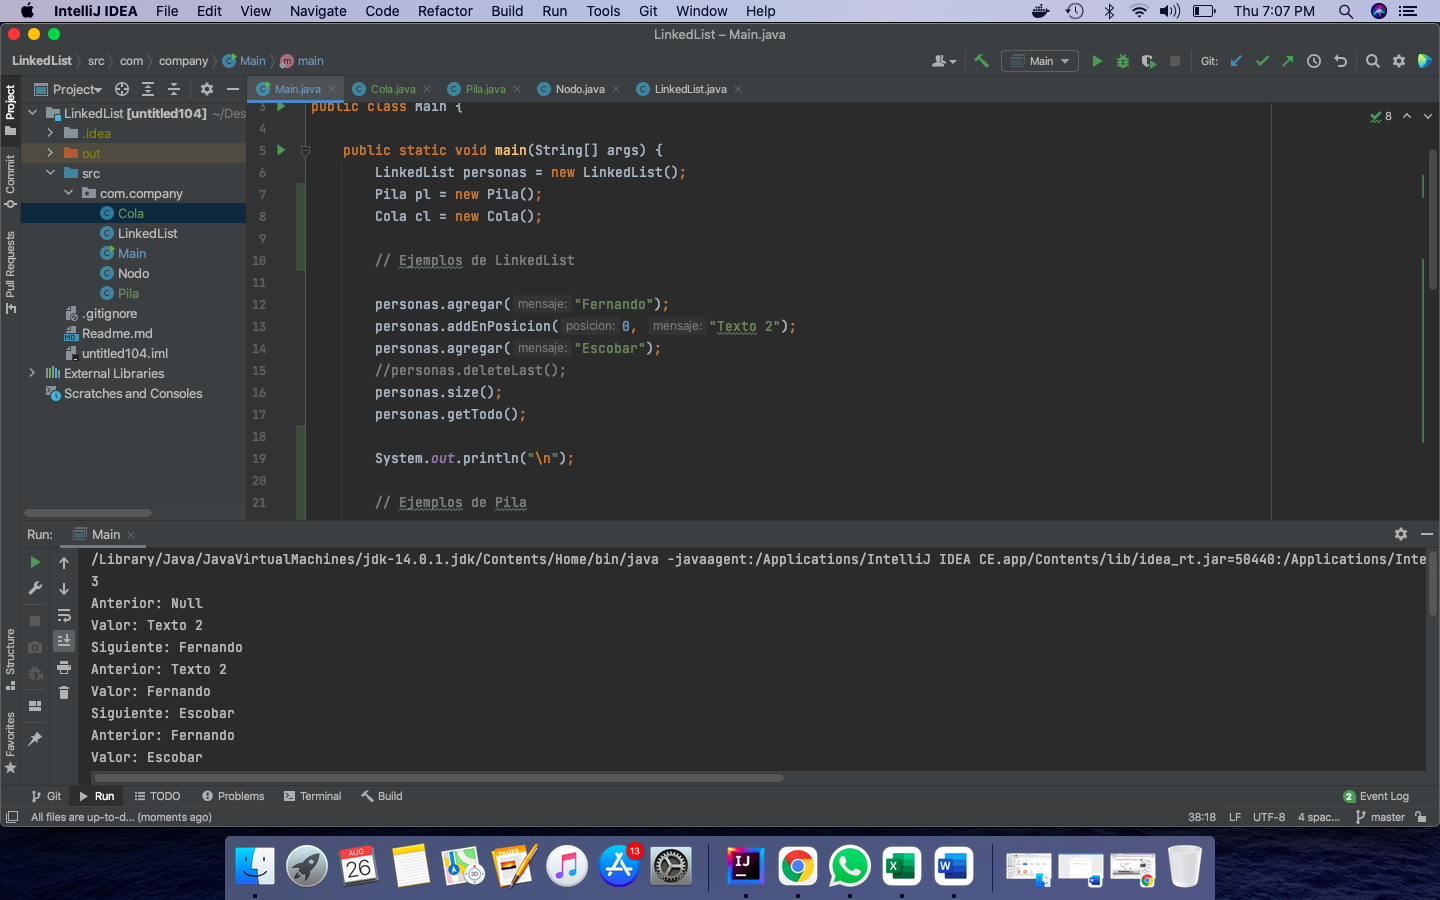Open the Main run configuration dropdown

(1040, 61)
